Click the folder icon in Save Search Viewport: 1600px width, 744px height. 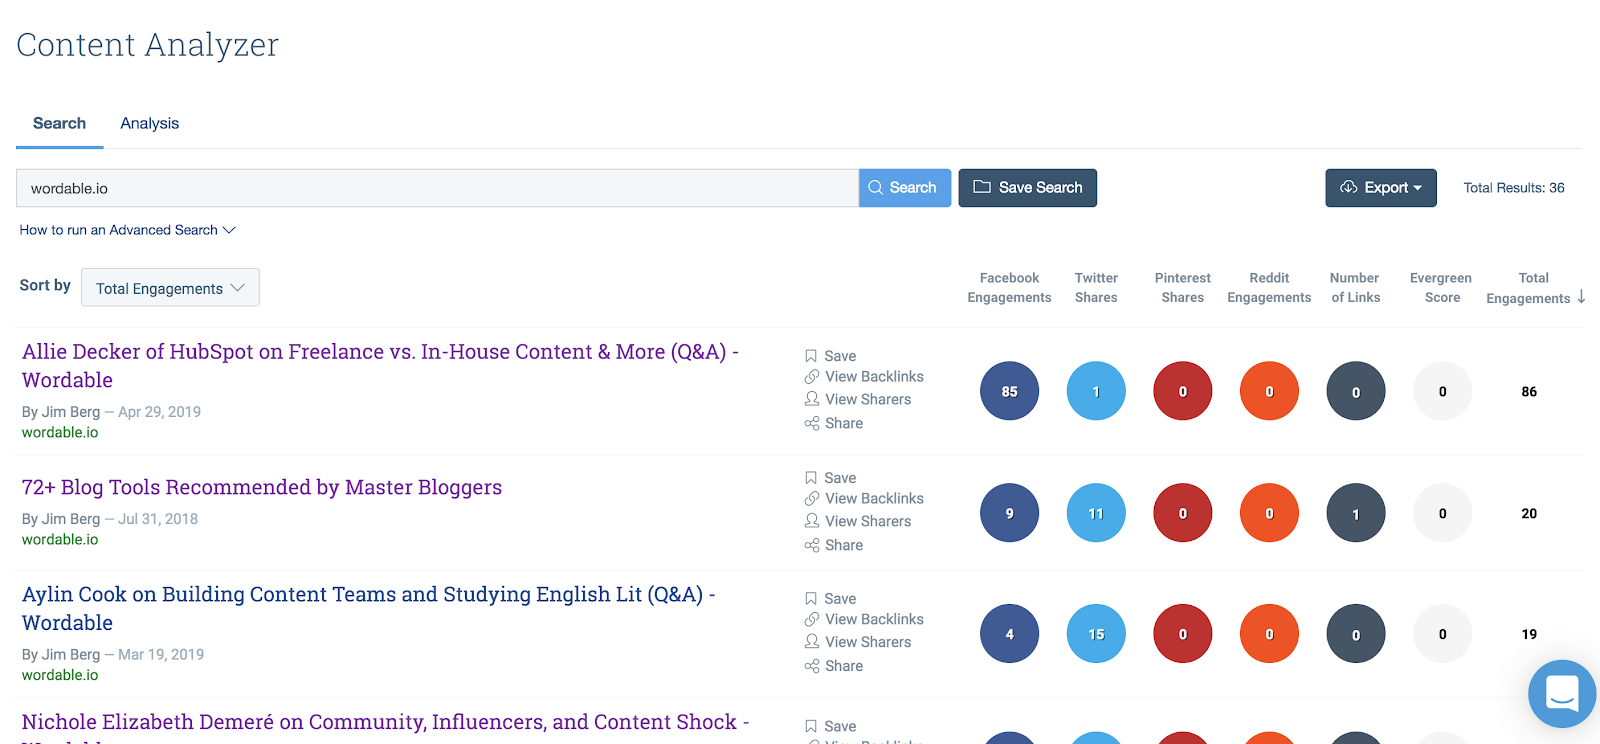tap(982, 187)
